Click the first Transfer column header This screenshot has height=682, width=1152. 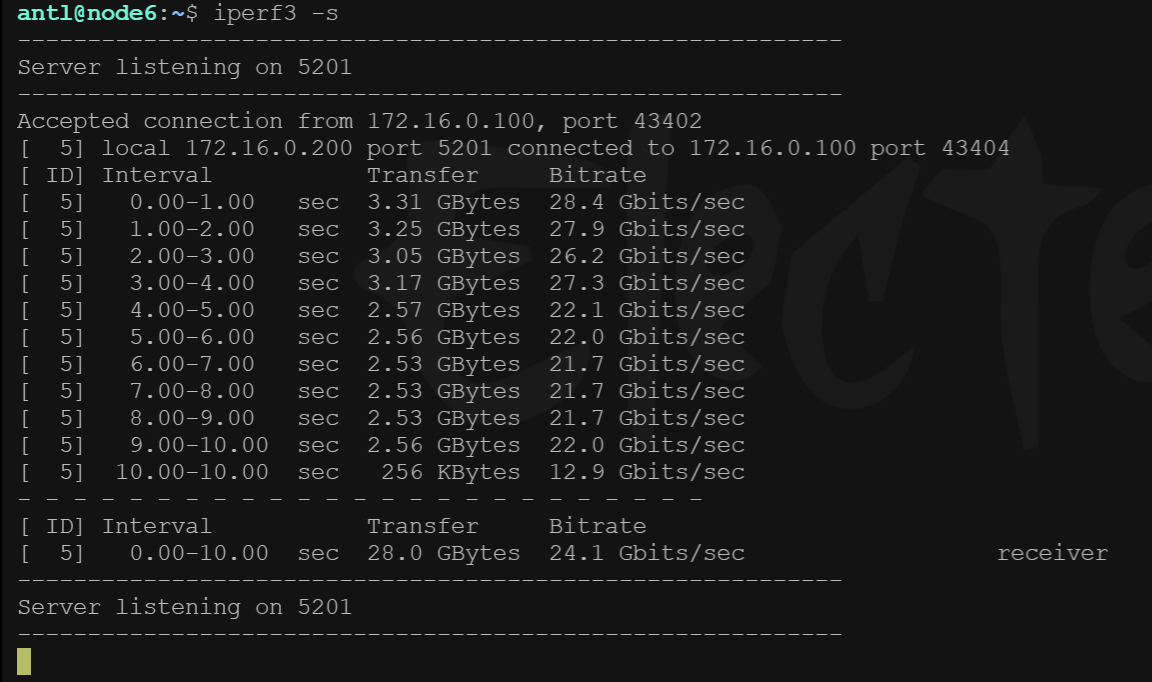422,175
